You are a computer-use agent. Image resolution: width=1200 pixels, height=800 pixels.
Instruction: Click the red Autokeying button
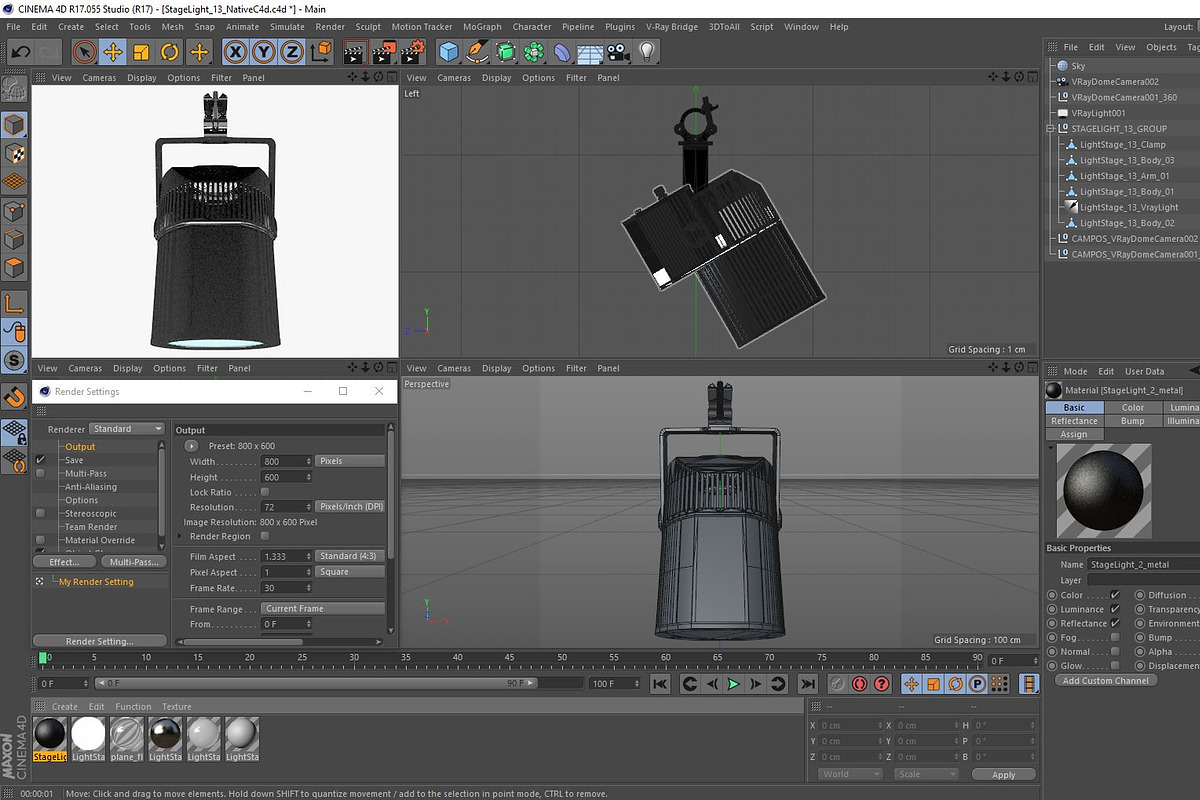859,684
